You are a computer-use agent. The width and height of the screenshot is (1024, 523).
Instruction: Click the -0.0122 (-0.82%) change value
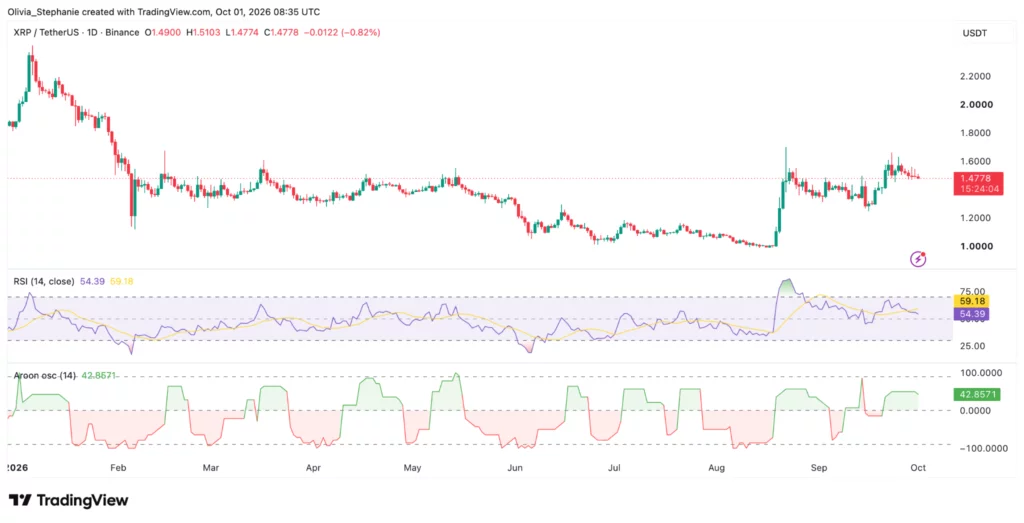pyautogui.click(x=342, y=32)
